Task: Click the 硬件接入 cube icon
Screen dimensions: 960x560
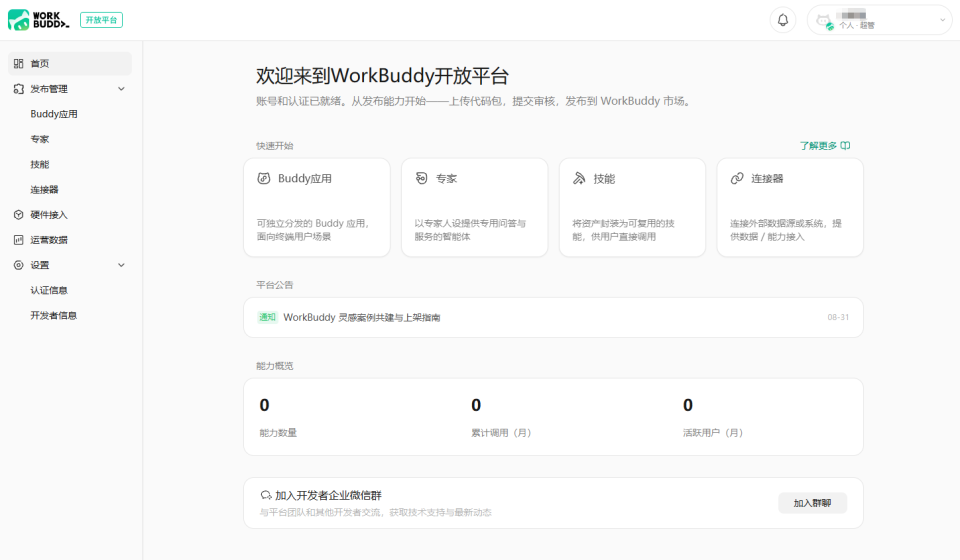Action: (18, 215)
